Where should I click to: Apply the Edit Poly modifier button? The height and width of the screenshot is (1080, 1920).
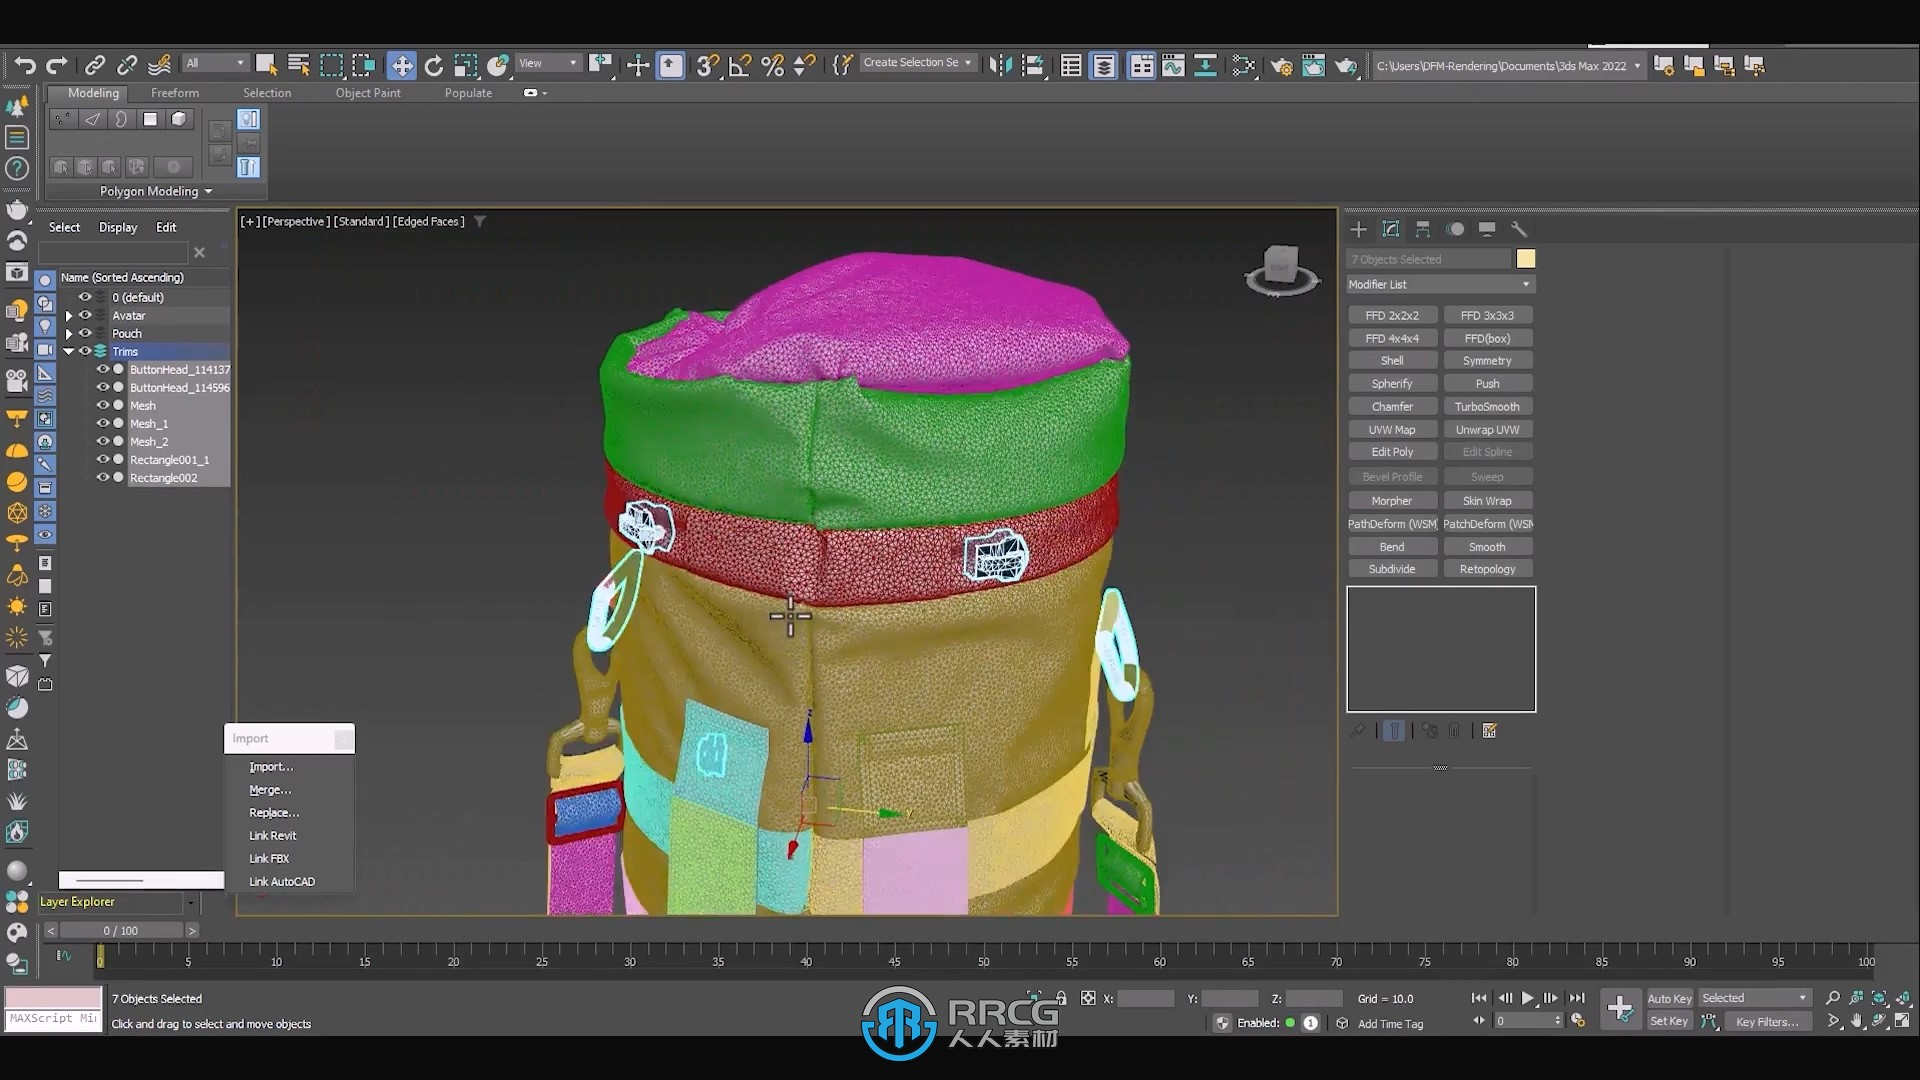click(1392, 452)
